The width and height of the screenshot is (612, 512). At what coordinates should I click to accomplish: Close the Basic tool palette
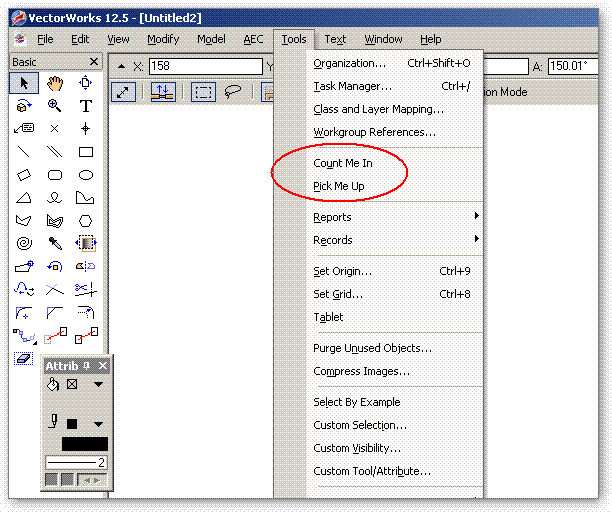point(94,62)
